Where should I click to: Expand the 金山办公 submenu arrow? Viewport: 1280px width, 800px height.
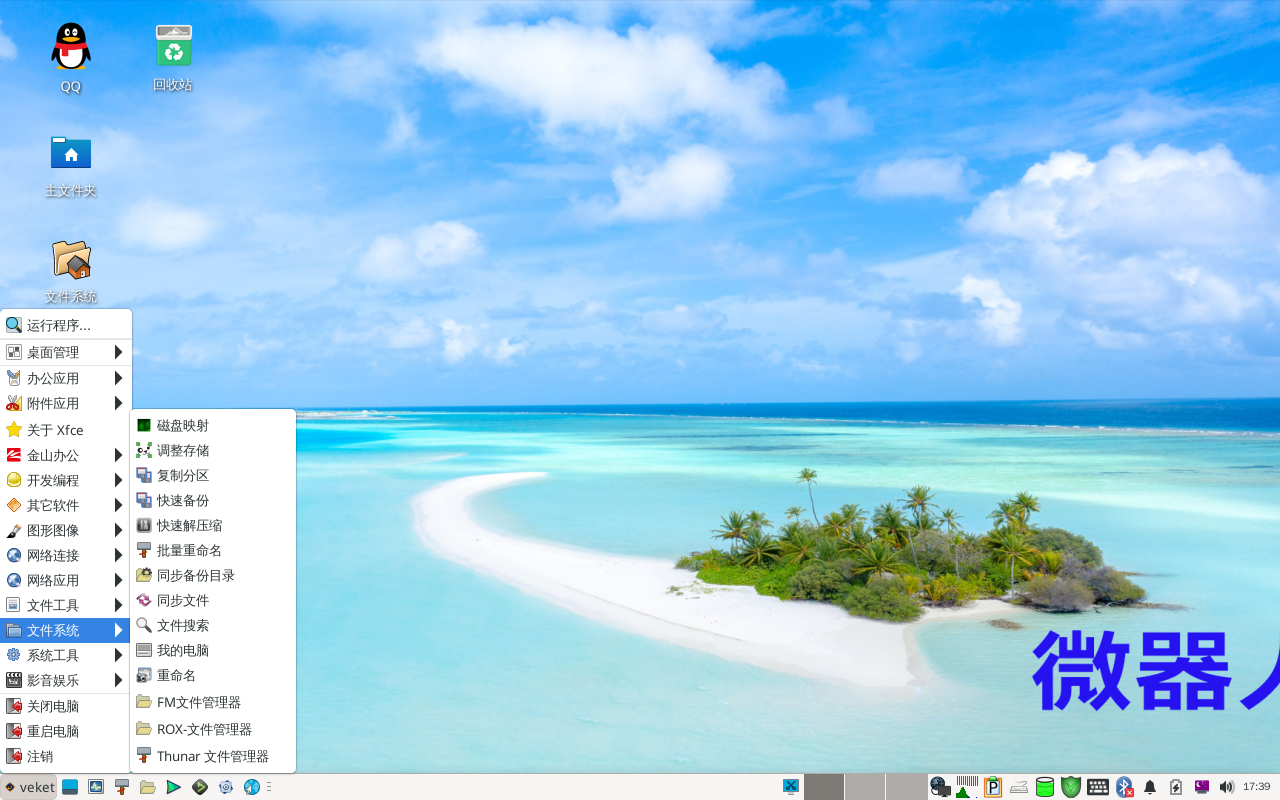pos(118,455)
